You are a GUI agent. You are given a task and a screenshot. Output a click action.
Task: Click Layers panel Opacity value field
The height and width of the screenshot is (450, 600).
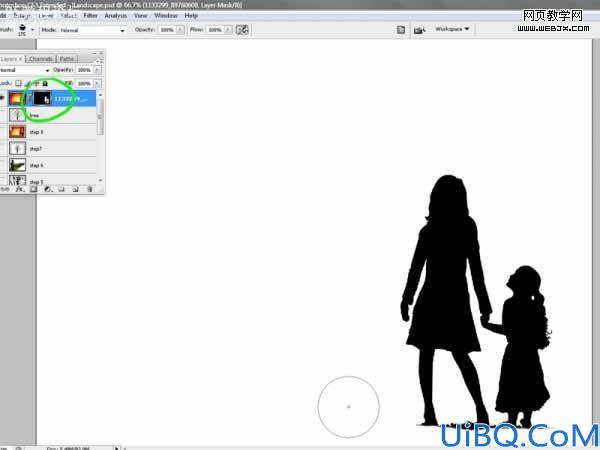[84, 70]
